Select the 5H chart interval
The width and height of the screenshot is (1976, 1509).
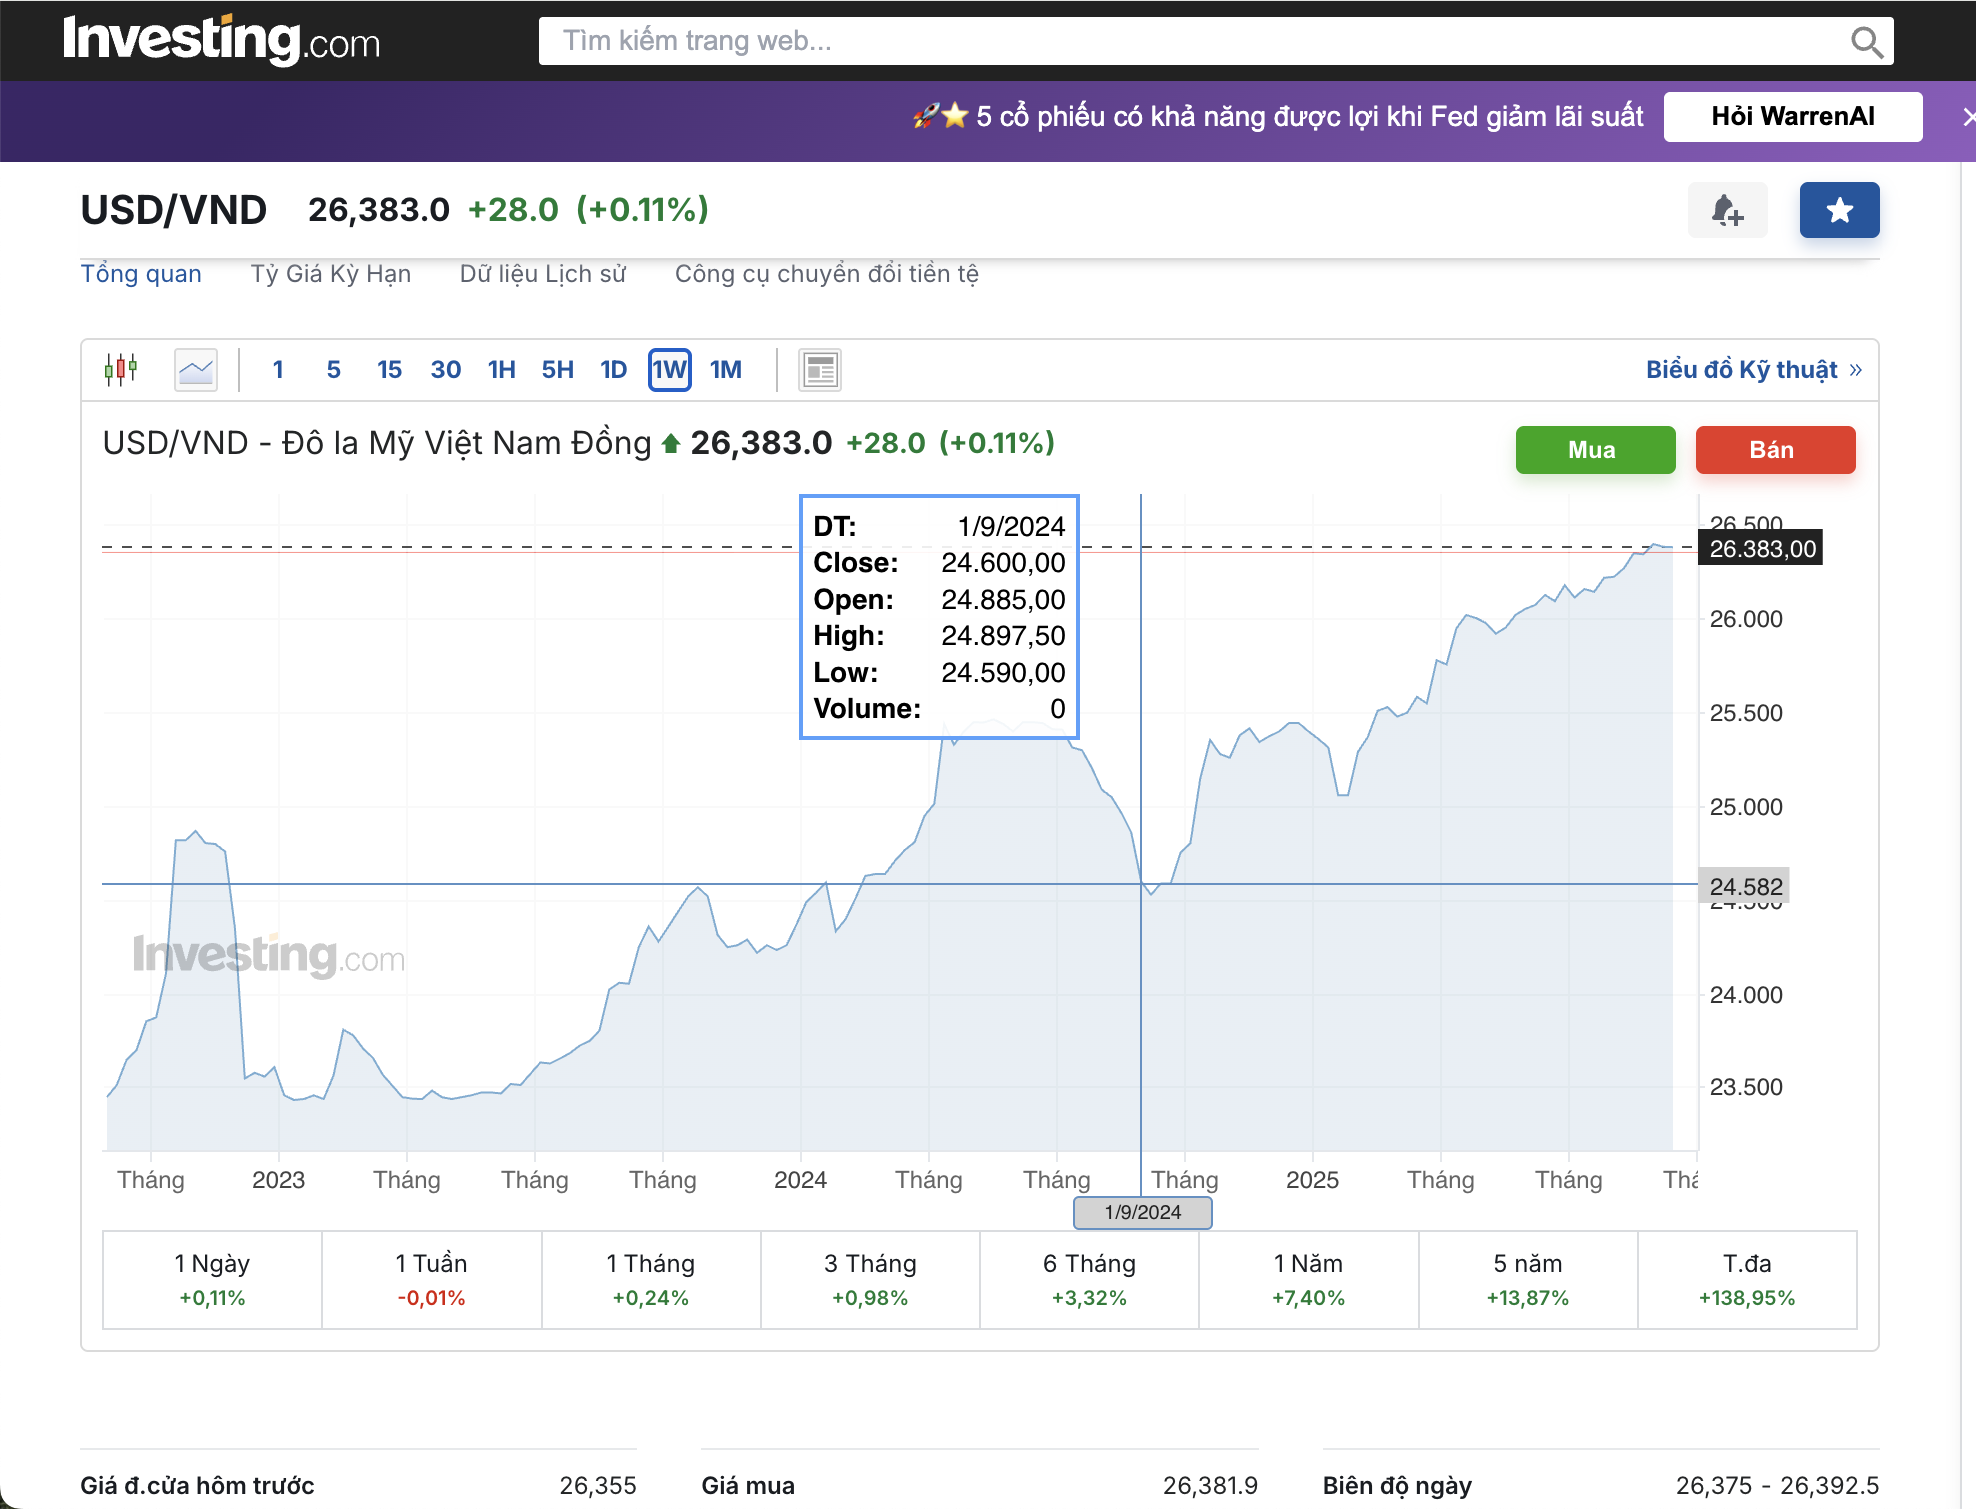pyautogui.click(x=557, y=370)
